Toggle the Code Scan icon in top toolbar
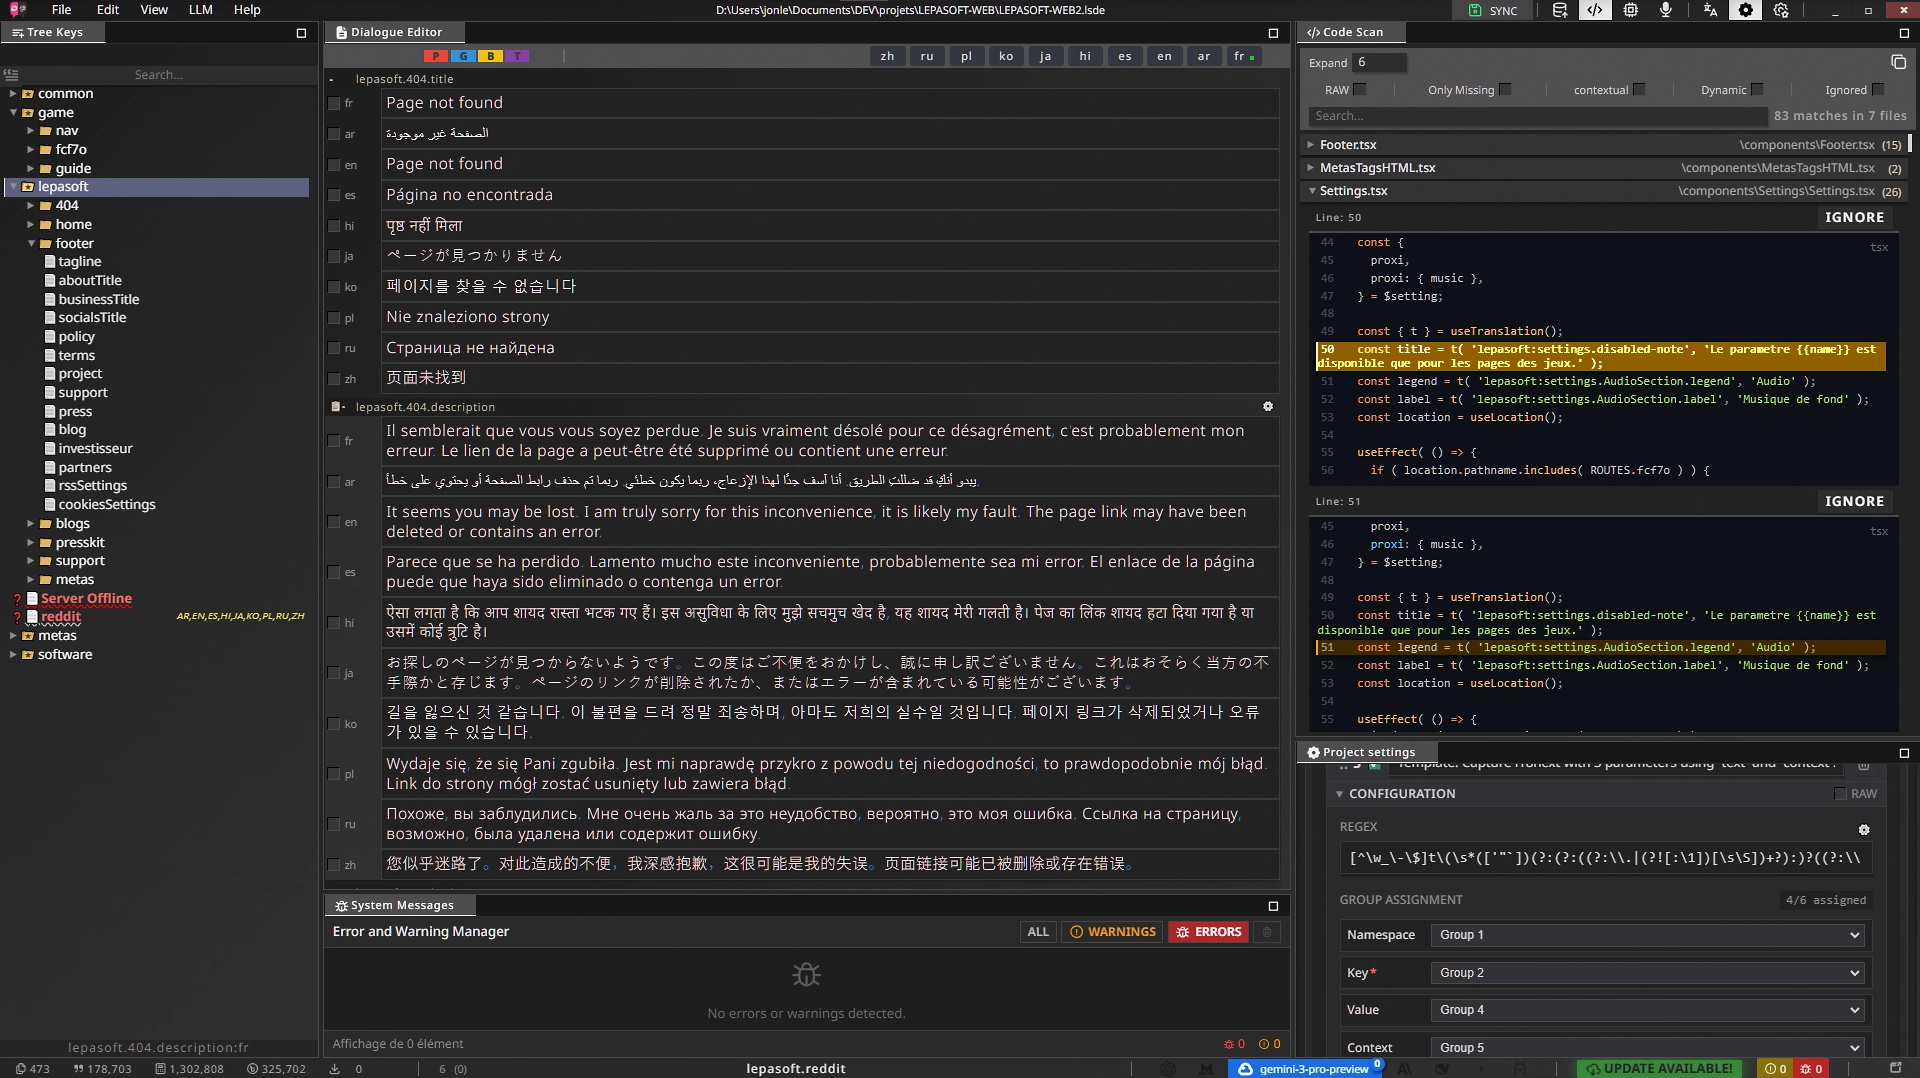 coord(1595,10)
